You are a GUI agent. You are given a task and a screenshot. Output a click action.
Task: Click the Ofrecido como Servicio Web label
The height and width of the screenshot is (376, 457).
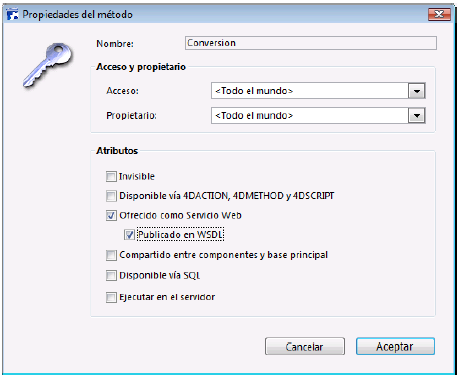180,215
